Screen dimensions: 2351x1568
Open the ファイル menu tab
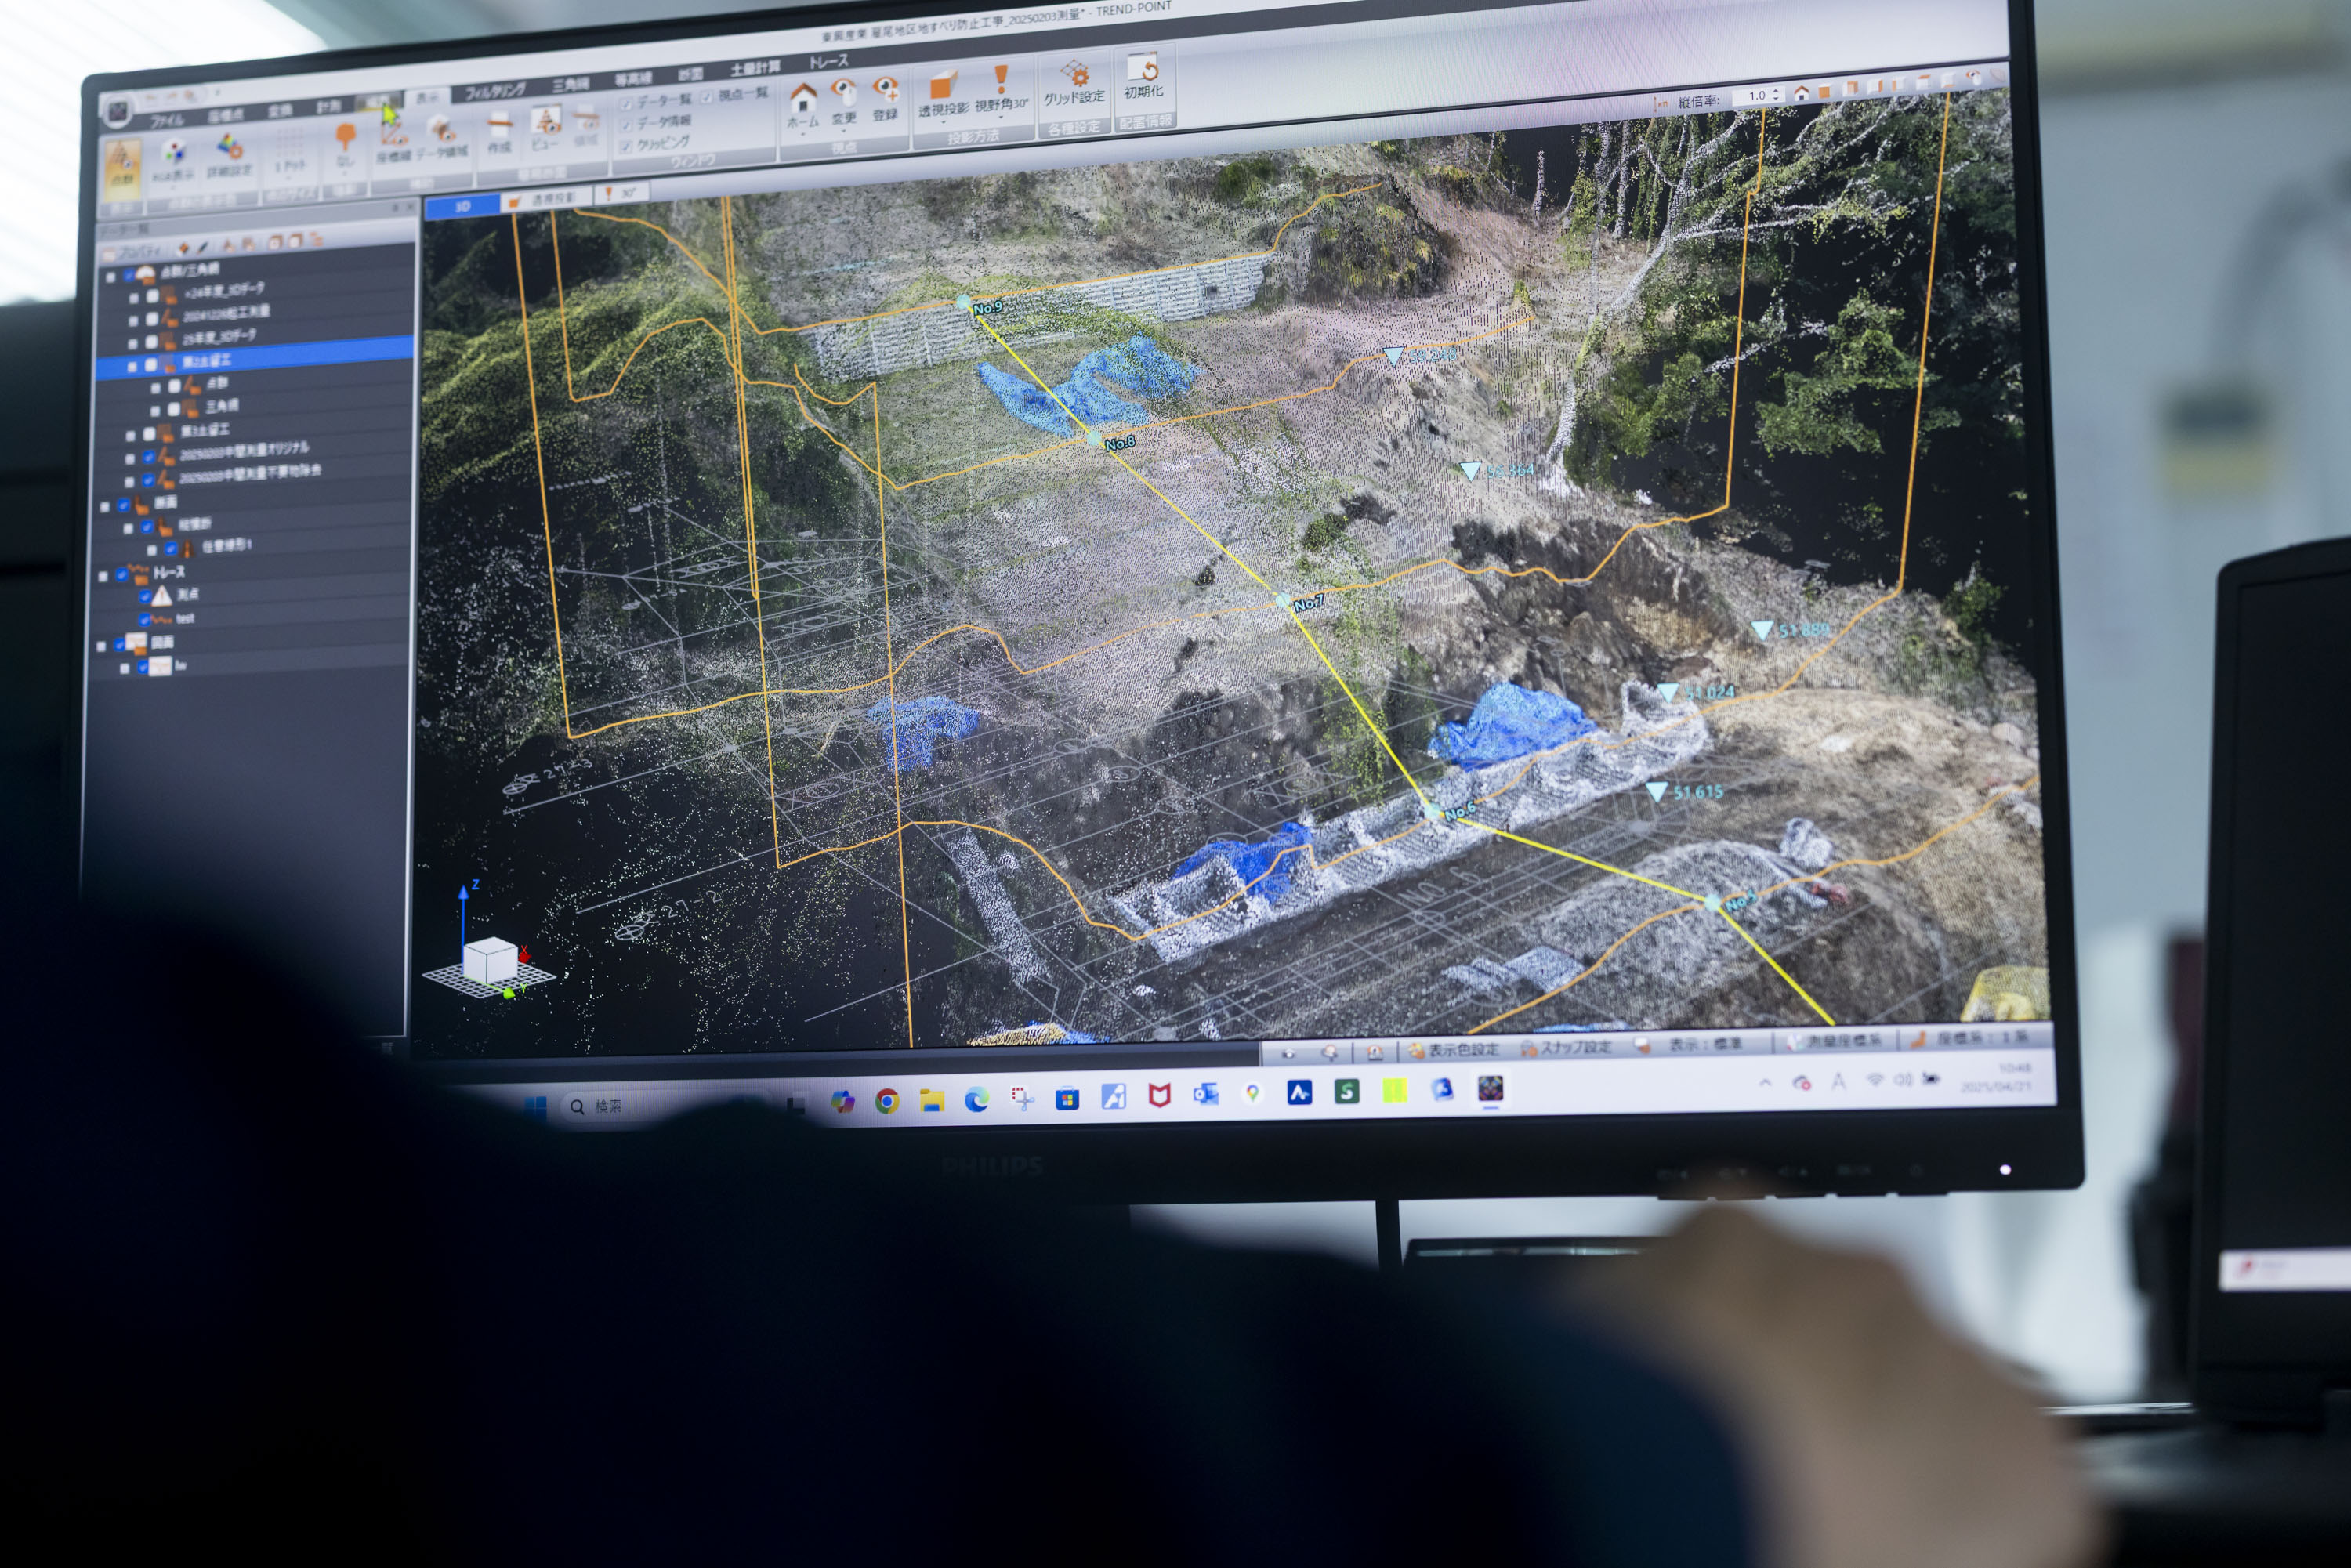[167, 121]
